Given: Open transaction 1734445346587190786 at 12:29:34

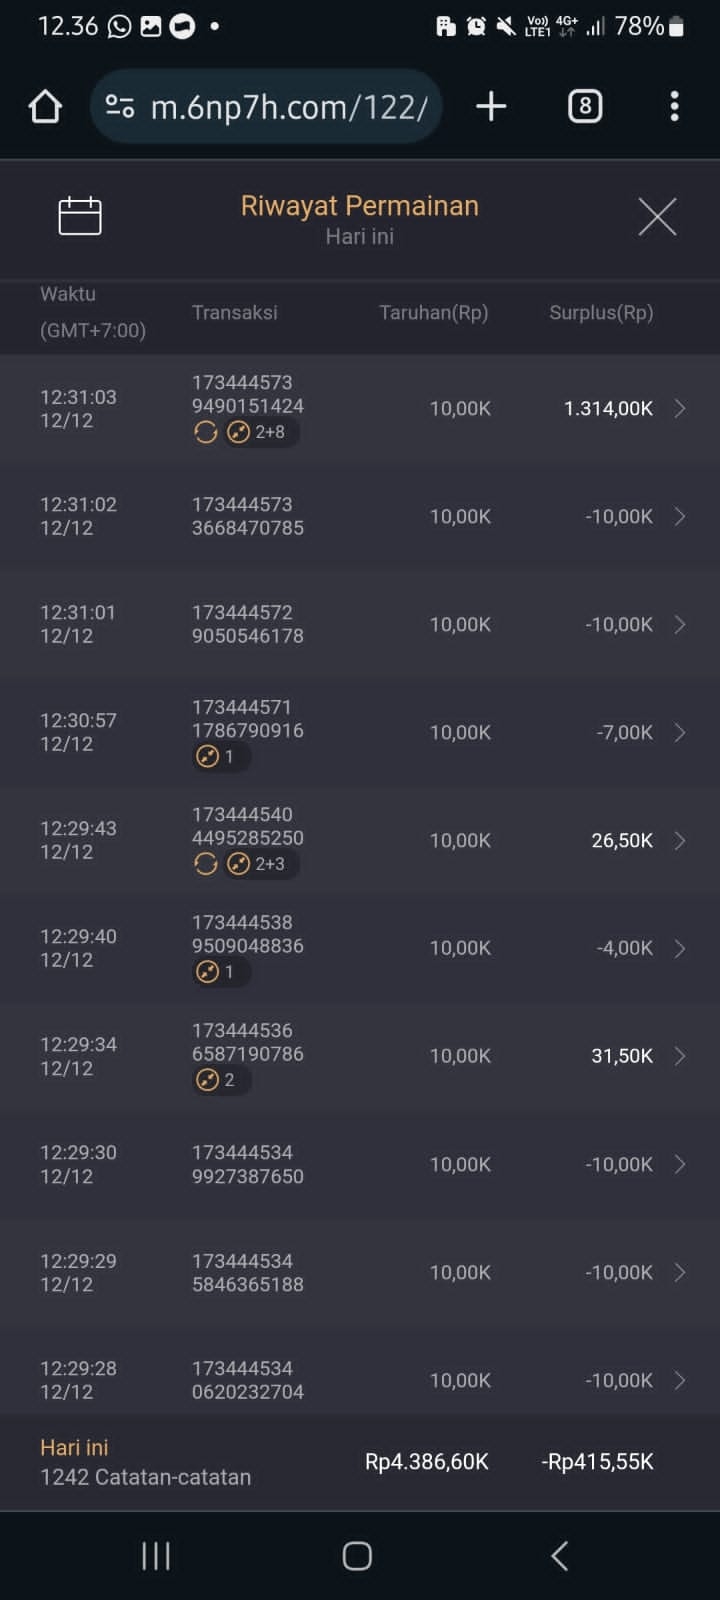Looking at the screenshot, I should point(248,1042).
